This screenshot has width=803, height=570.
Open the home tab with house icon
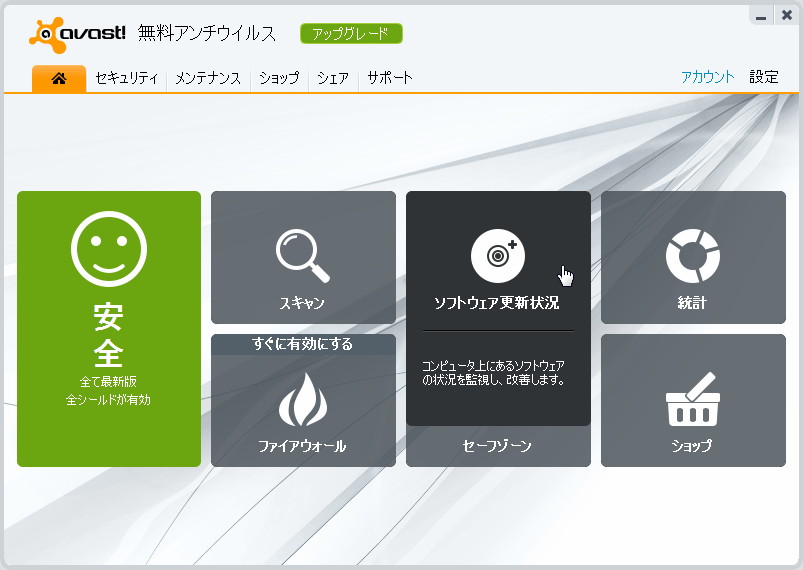pos(59,78)
